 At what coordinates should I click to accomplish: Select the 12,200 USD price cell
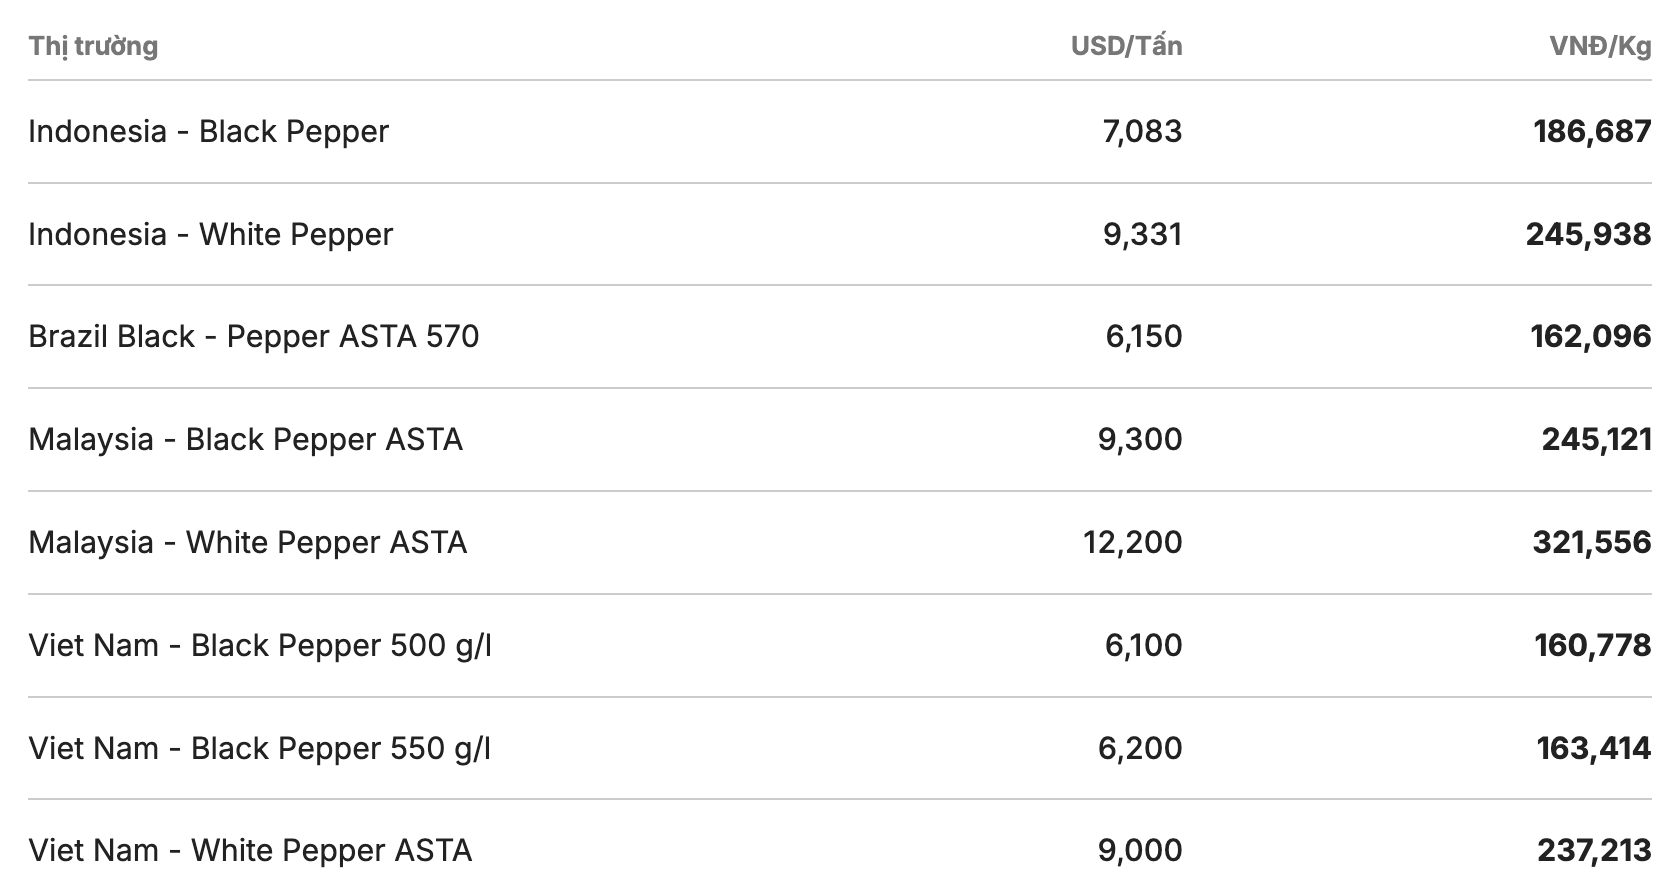click(1132, 542)
